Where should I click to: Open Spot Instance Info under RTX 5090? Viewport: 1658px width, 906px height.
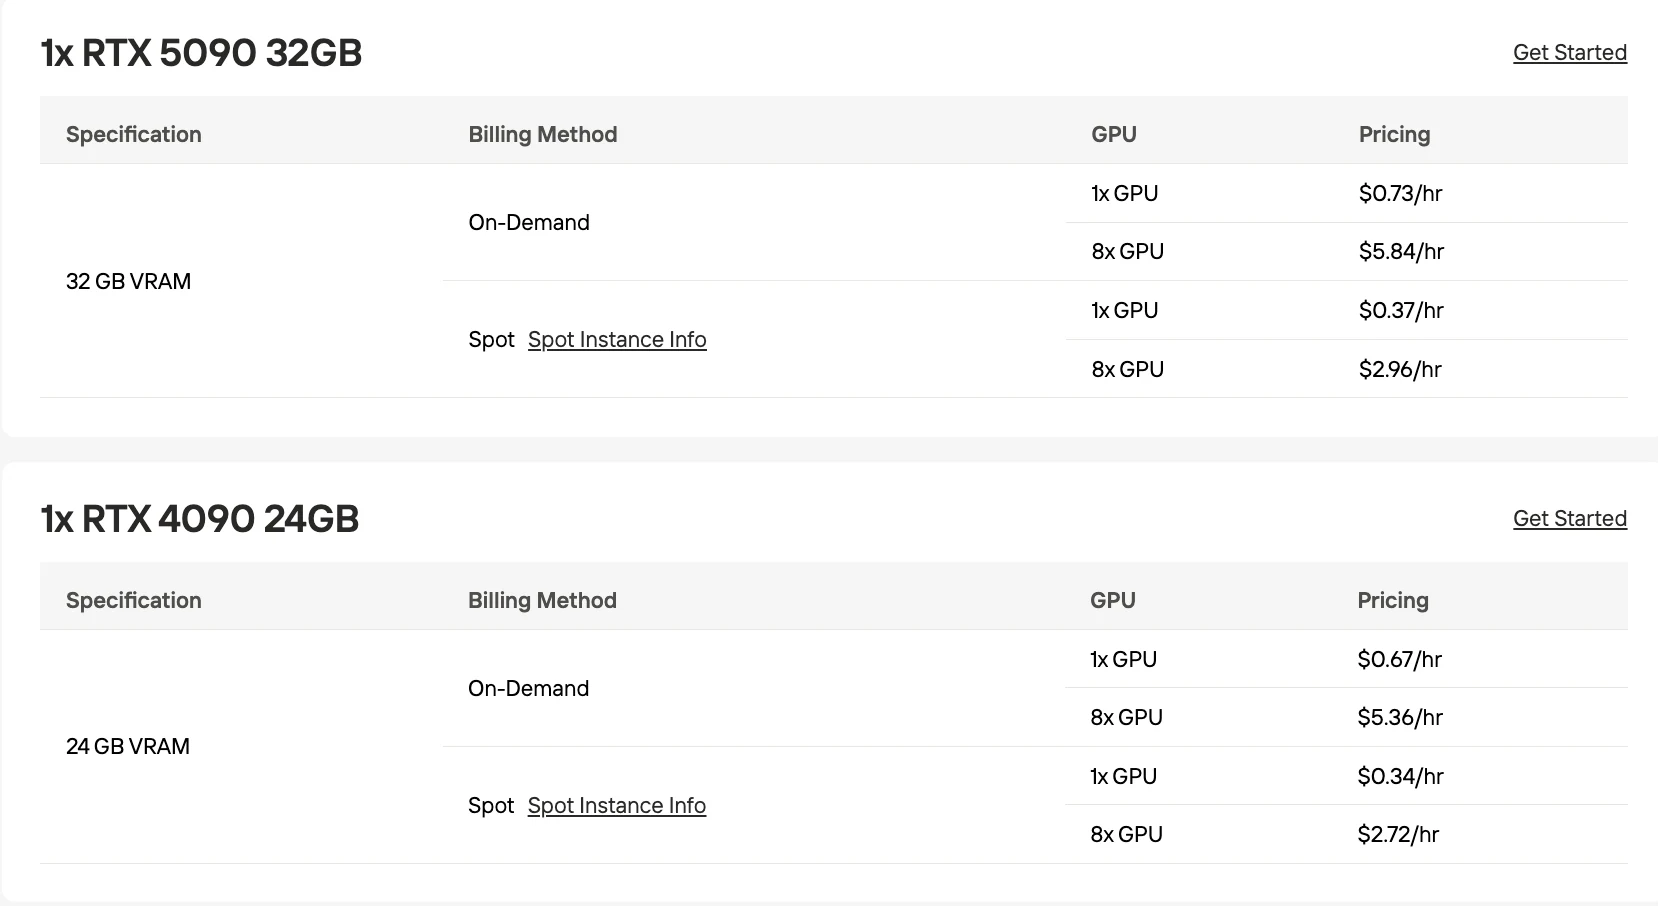[x=617, y=339]
